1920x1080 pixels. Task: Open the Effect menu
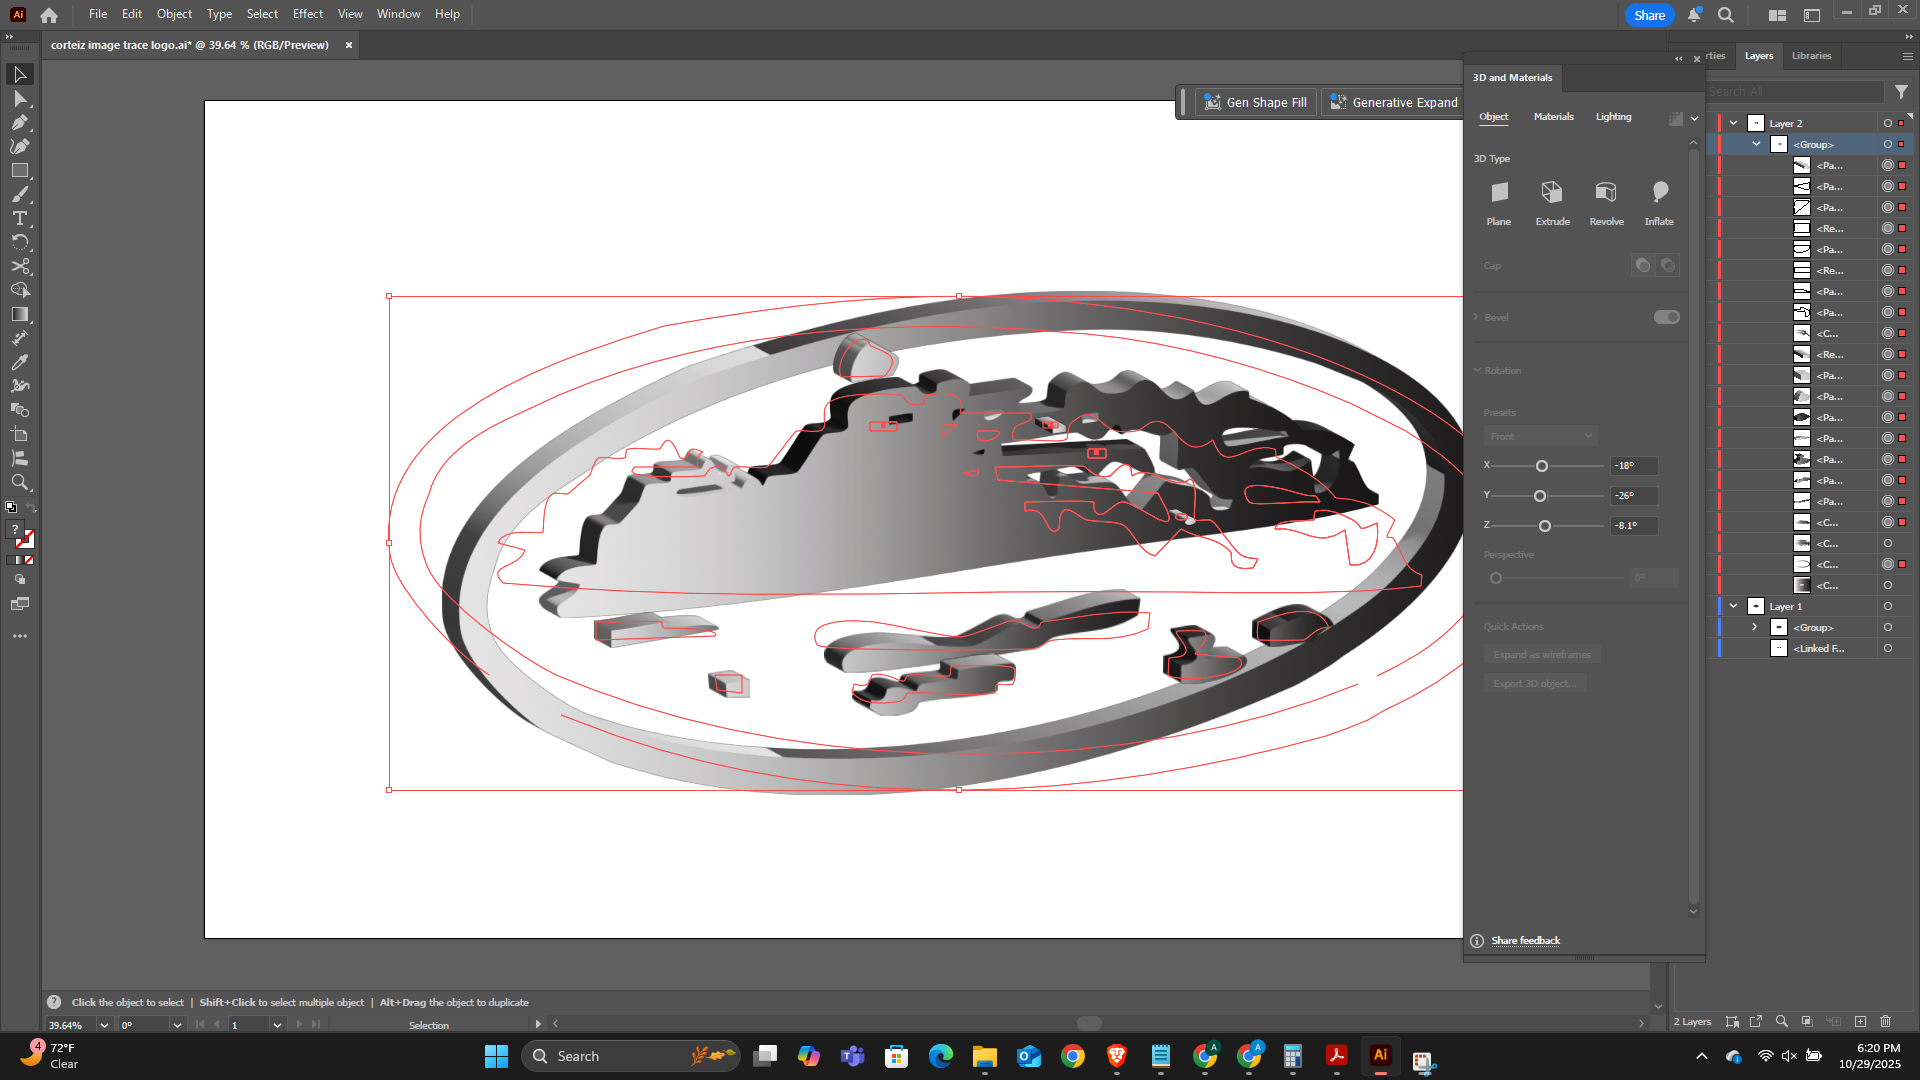[307, 14]
